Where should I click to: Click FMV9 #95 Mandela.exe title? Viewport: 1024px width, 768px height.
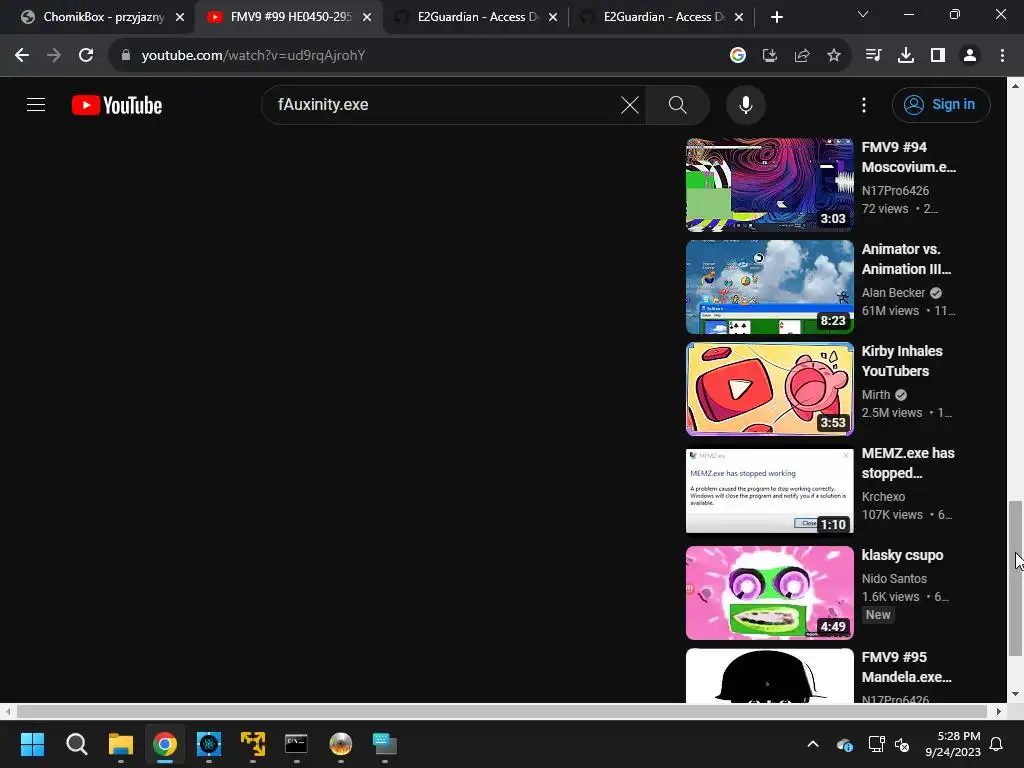click(906, 667)
